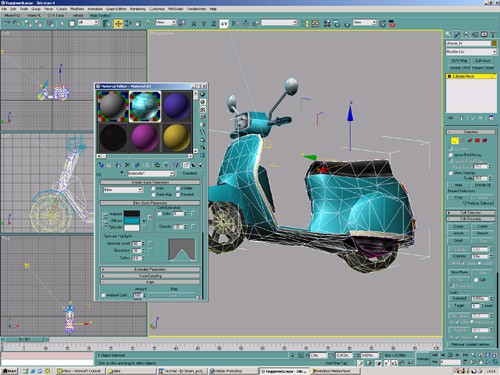Restrict transform to X axis
Screen dimensions: 500x375
click(x=194, y=24)
